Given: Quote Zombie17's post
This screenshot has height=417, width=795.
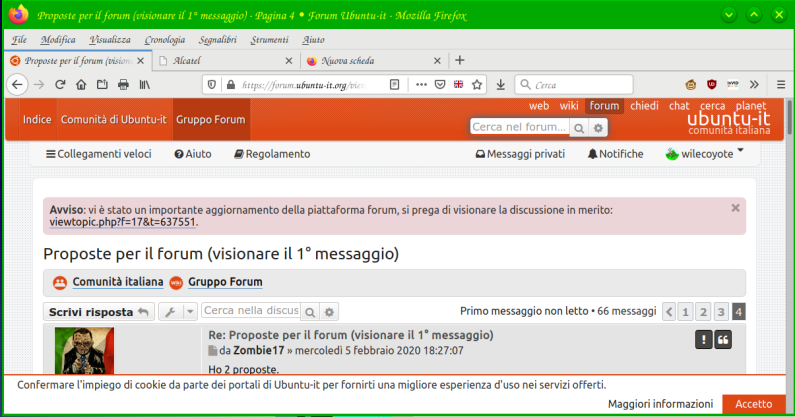Looking at the screenshot, I should click(x=723, y=340).
